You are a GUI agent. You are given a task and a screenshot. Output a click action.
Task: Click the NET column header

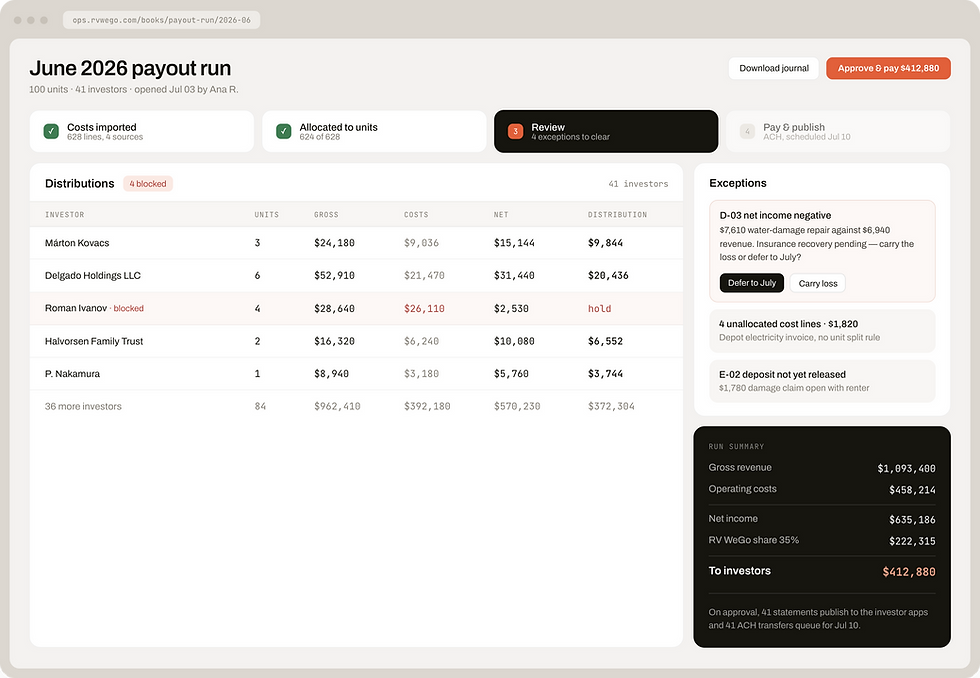(501, 214)
